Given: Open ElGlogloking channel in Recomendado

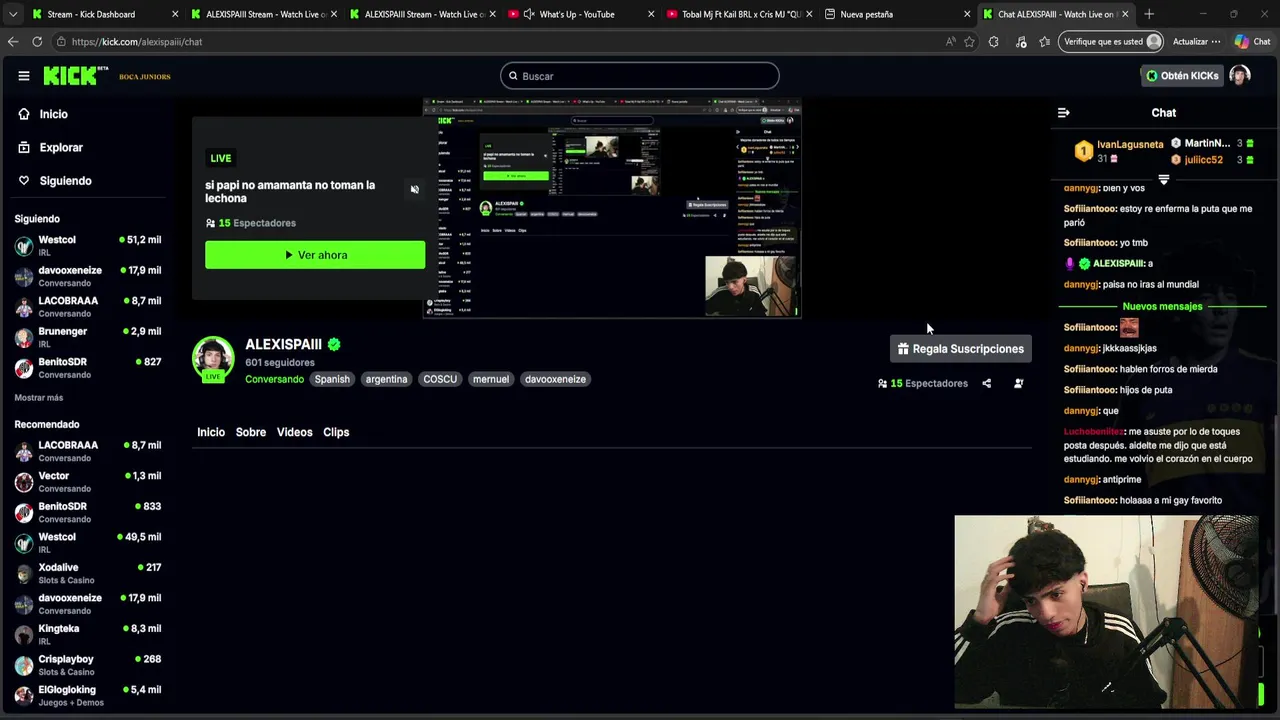Looking at the screenshot, I should pyautogui.click(x=88, y=695).
